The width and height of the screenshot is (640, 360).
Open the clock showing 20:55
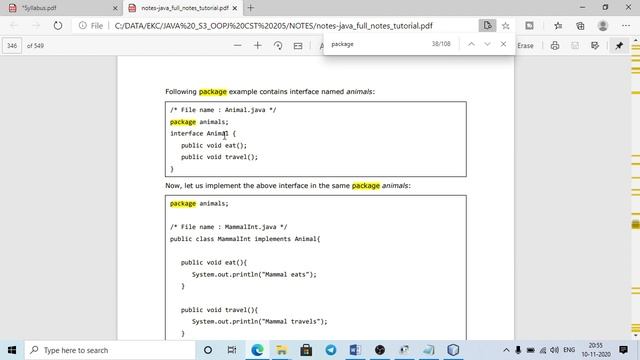596,350
